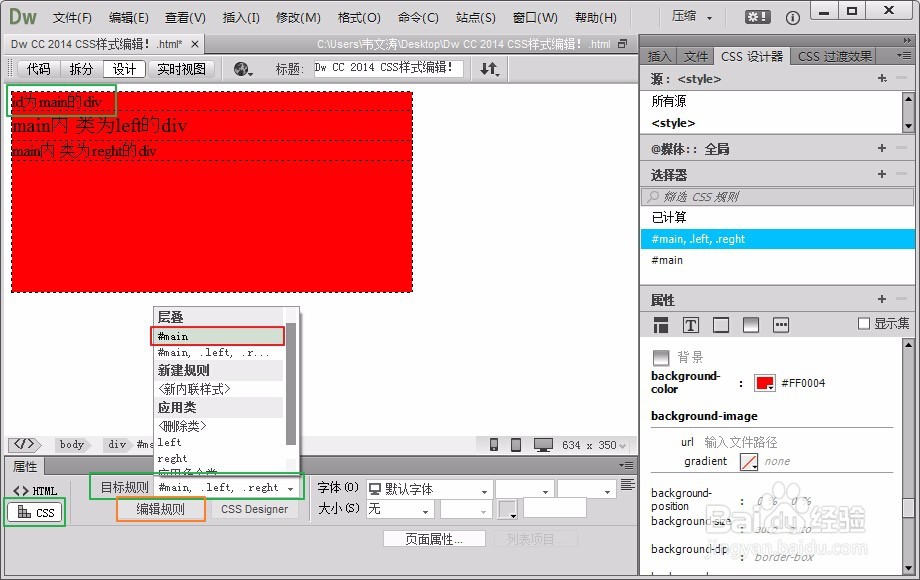Toggle 实时视图 live view
Screen dimensions: 920x580
click(181, 69)
